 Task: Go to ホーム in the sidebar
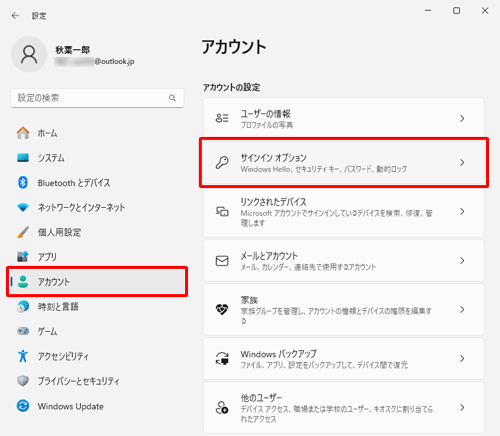tap(97, 133)
